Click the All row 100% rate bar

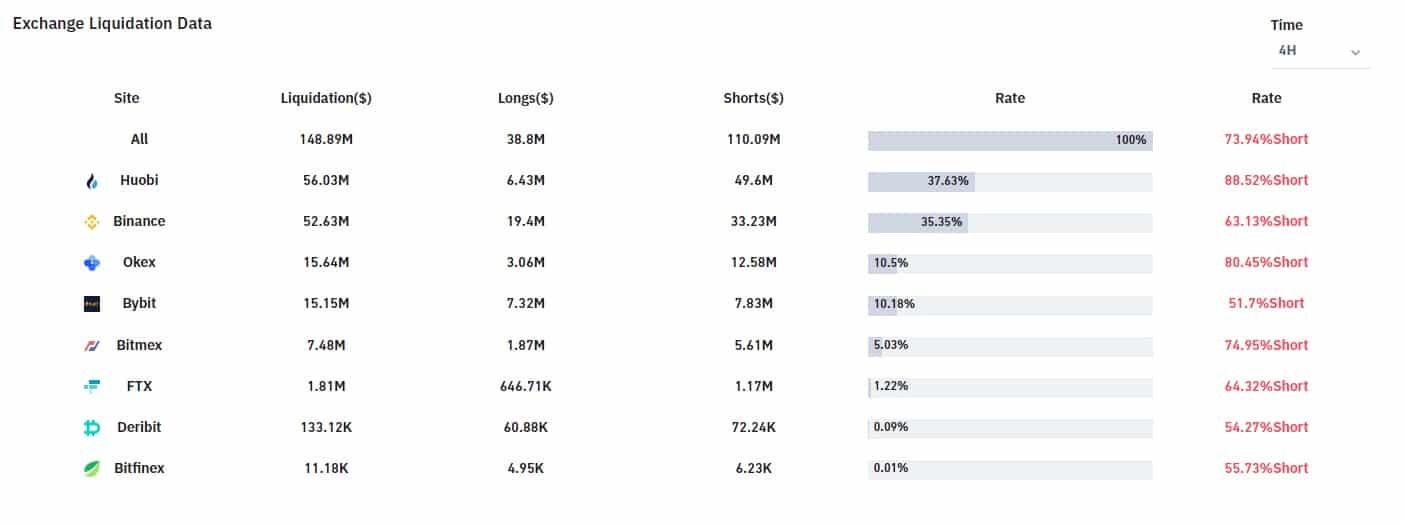point(1010,140)
